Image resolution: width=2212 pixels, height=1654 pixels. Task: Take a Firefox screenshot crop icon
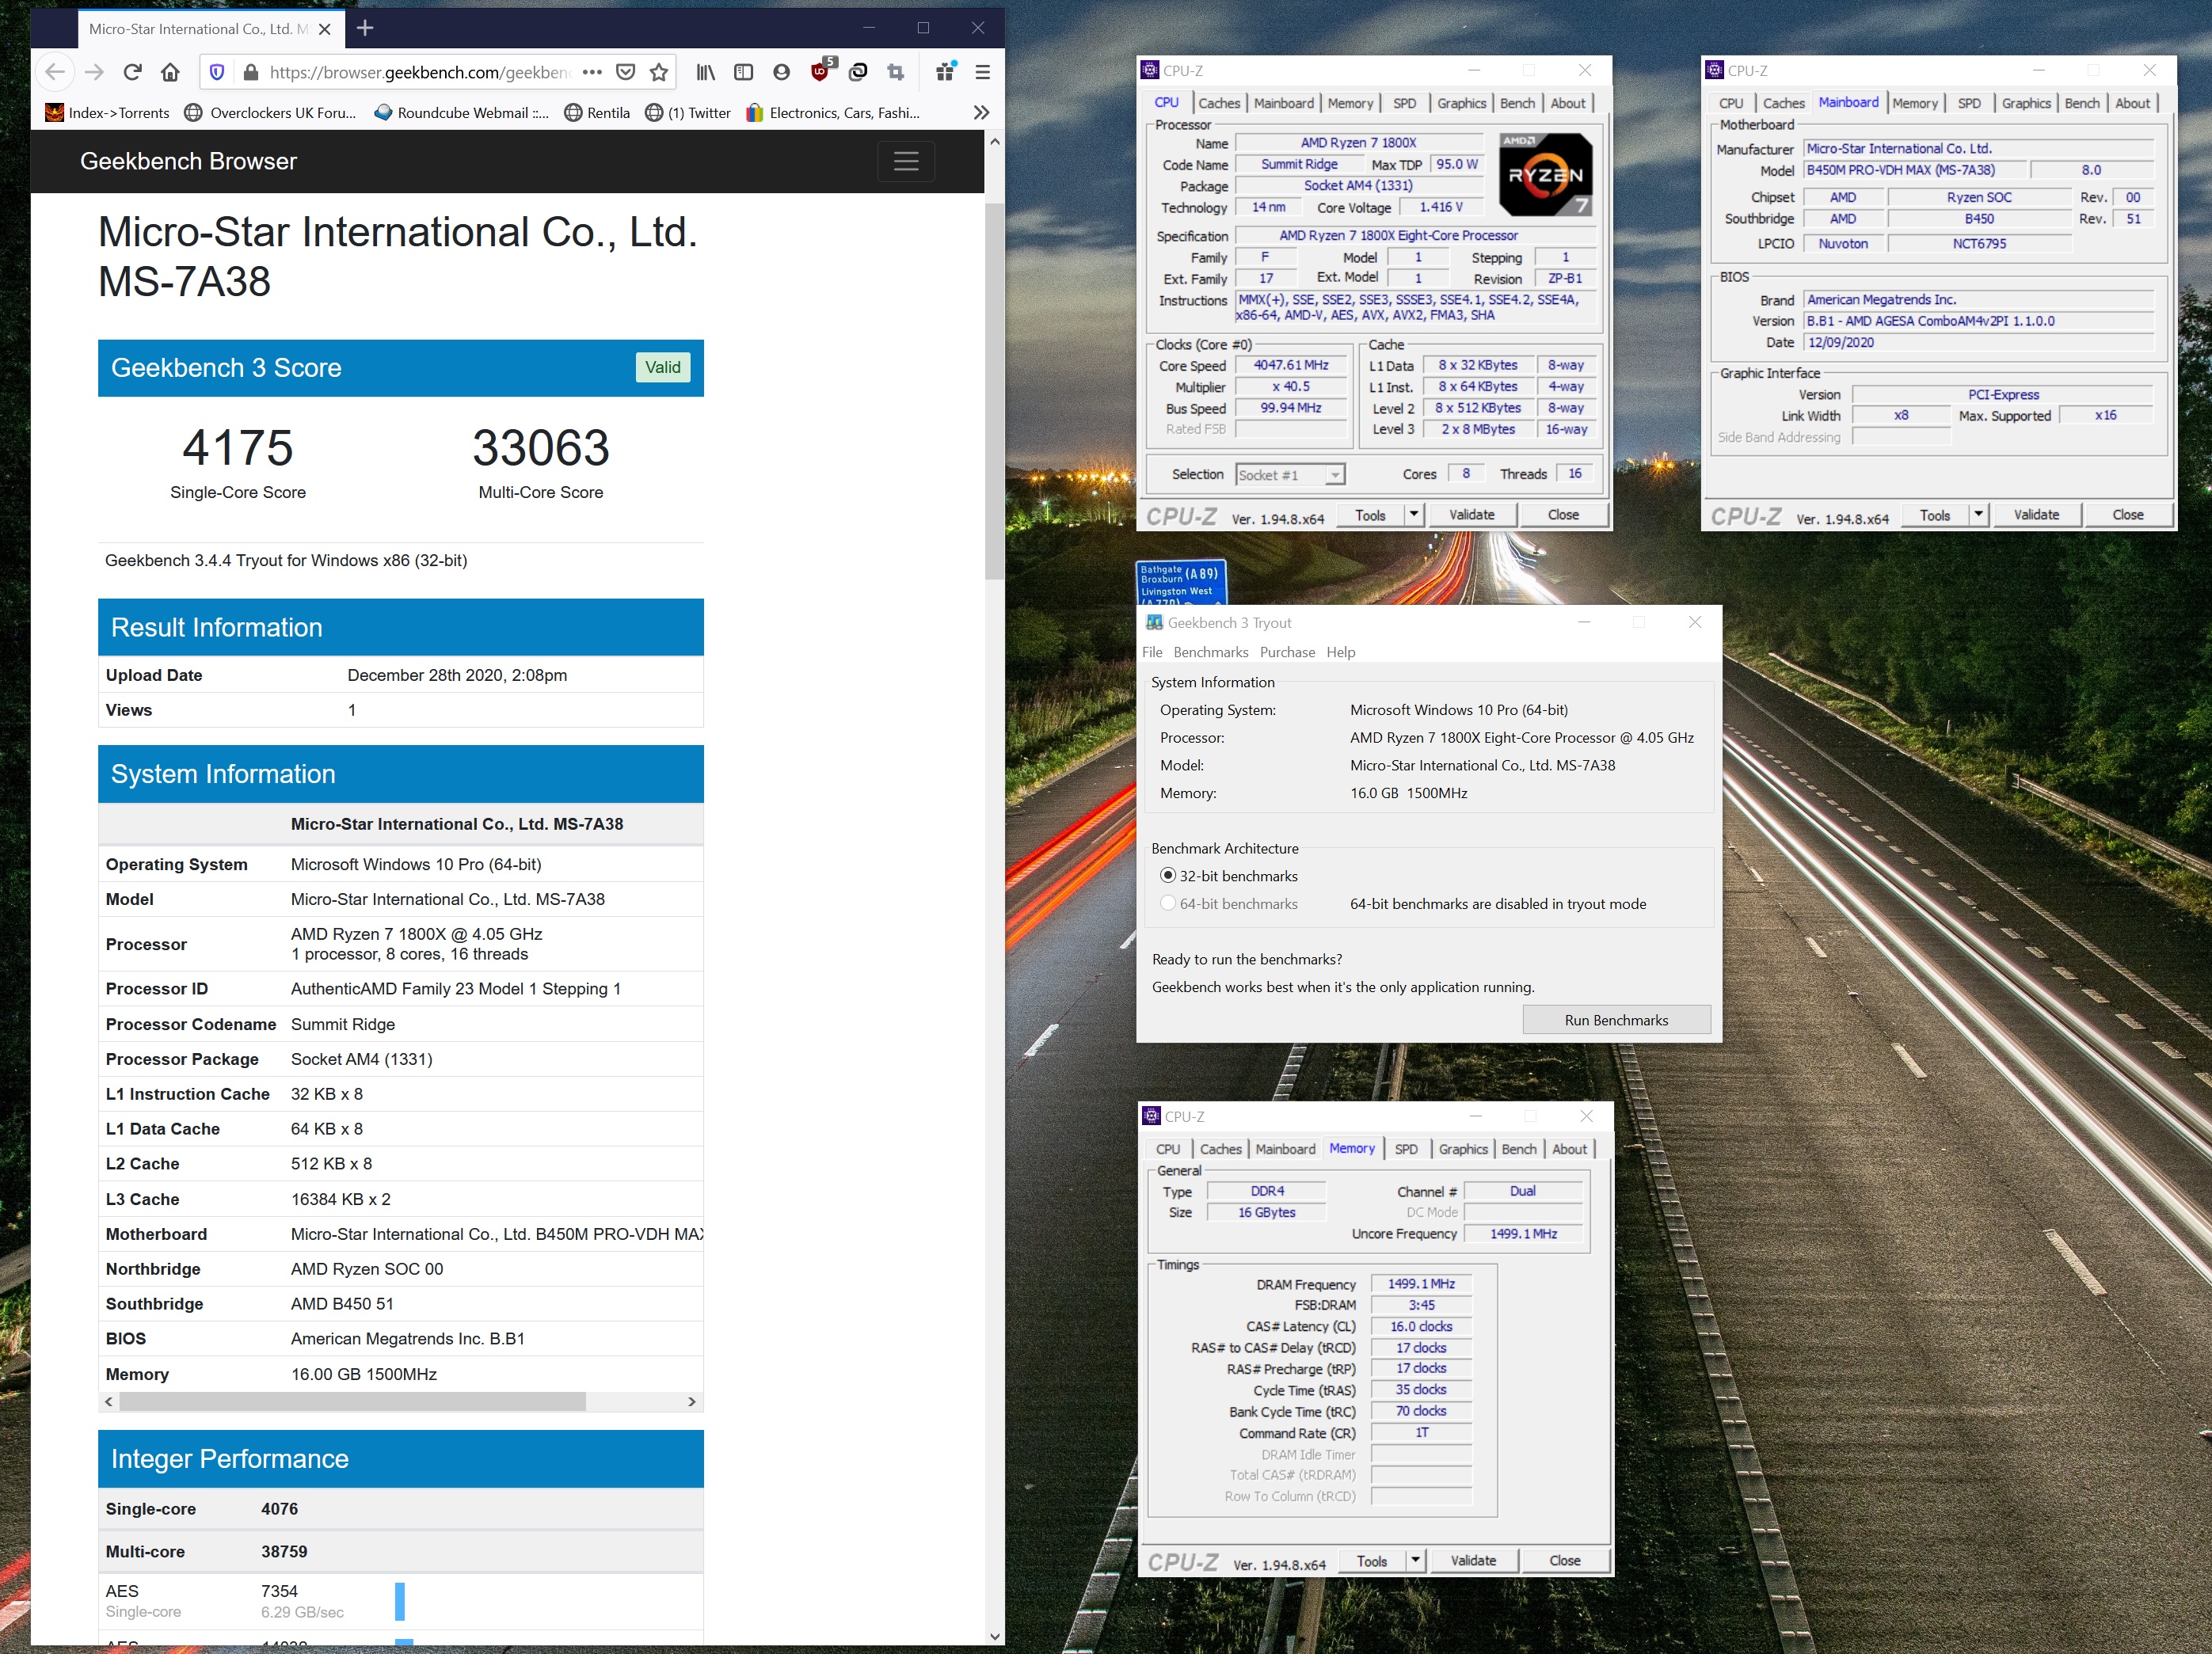896,72
